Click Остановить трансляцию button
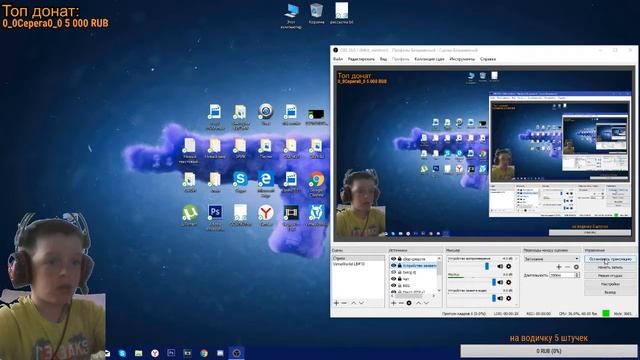Screen dimensions: 640x360 (x=610, y=259)
